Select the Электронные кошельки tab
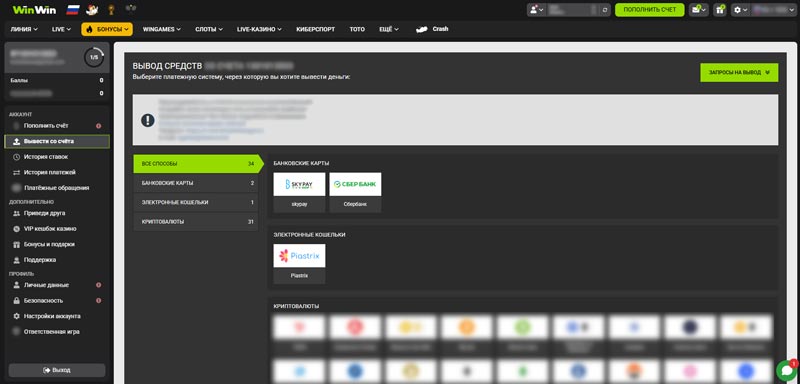 pos(195,202)
